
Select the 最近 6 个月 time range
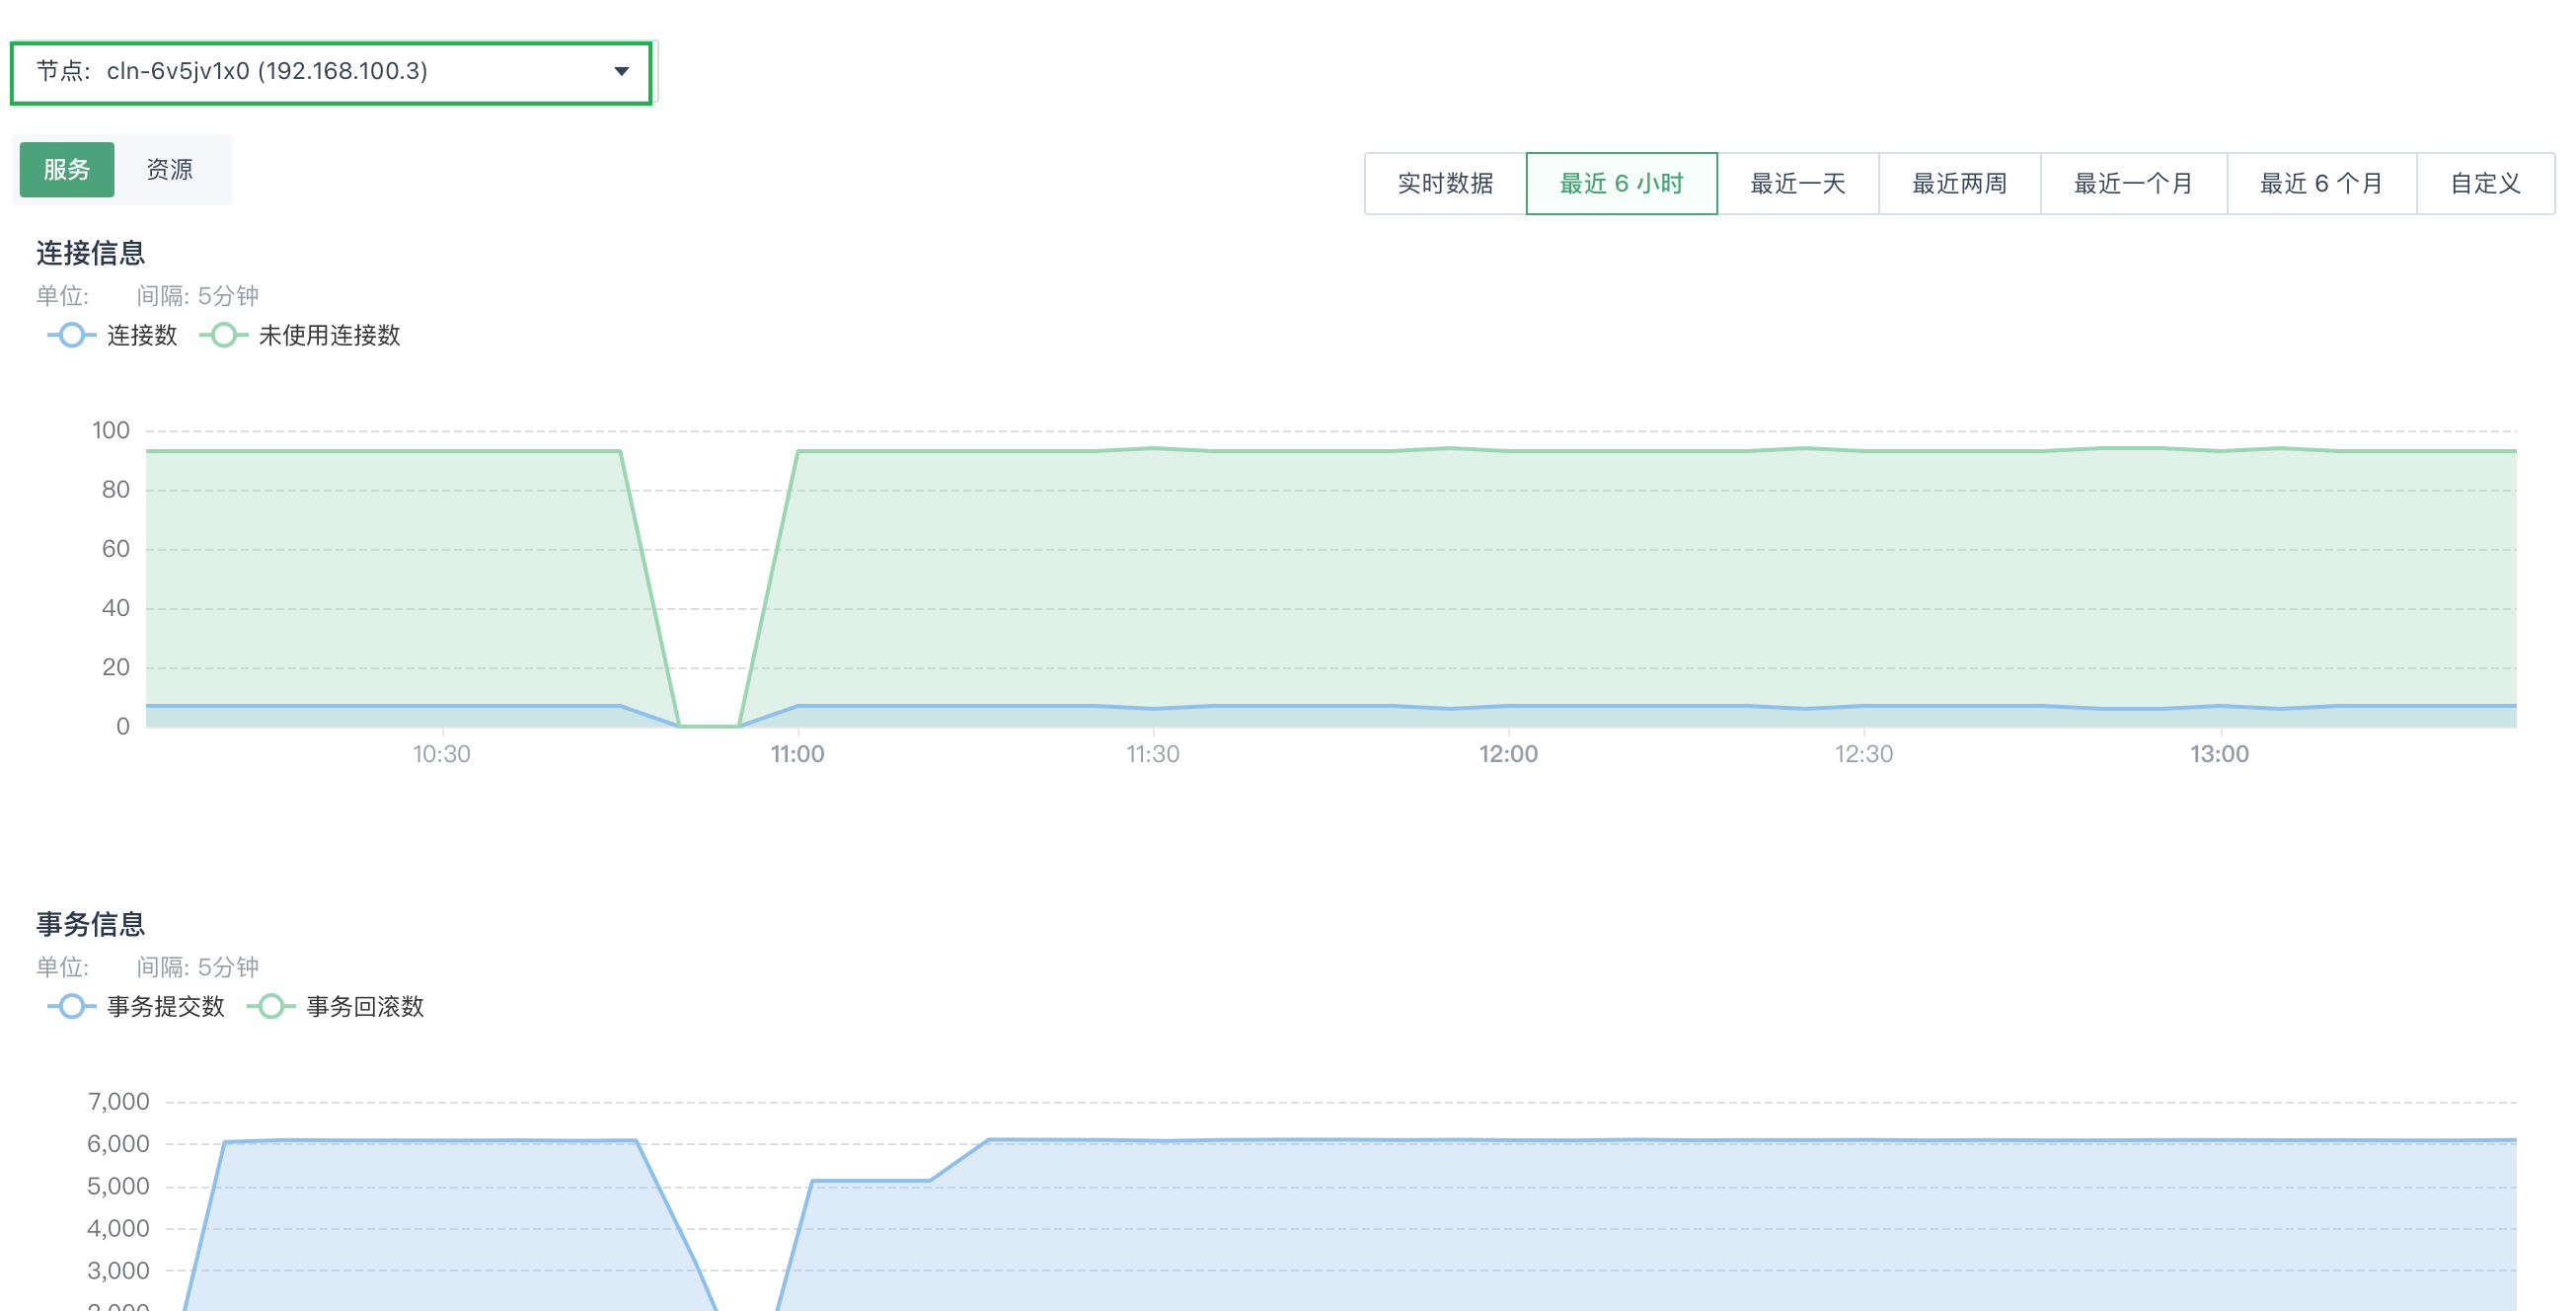pos(2321,183)
